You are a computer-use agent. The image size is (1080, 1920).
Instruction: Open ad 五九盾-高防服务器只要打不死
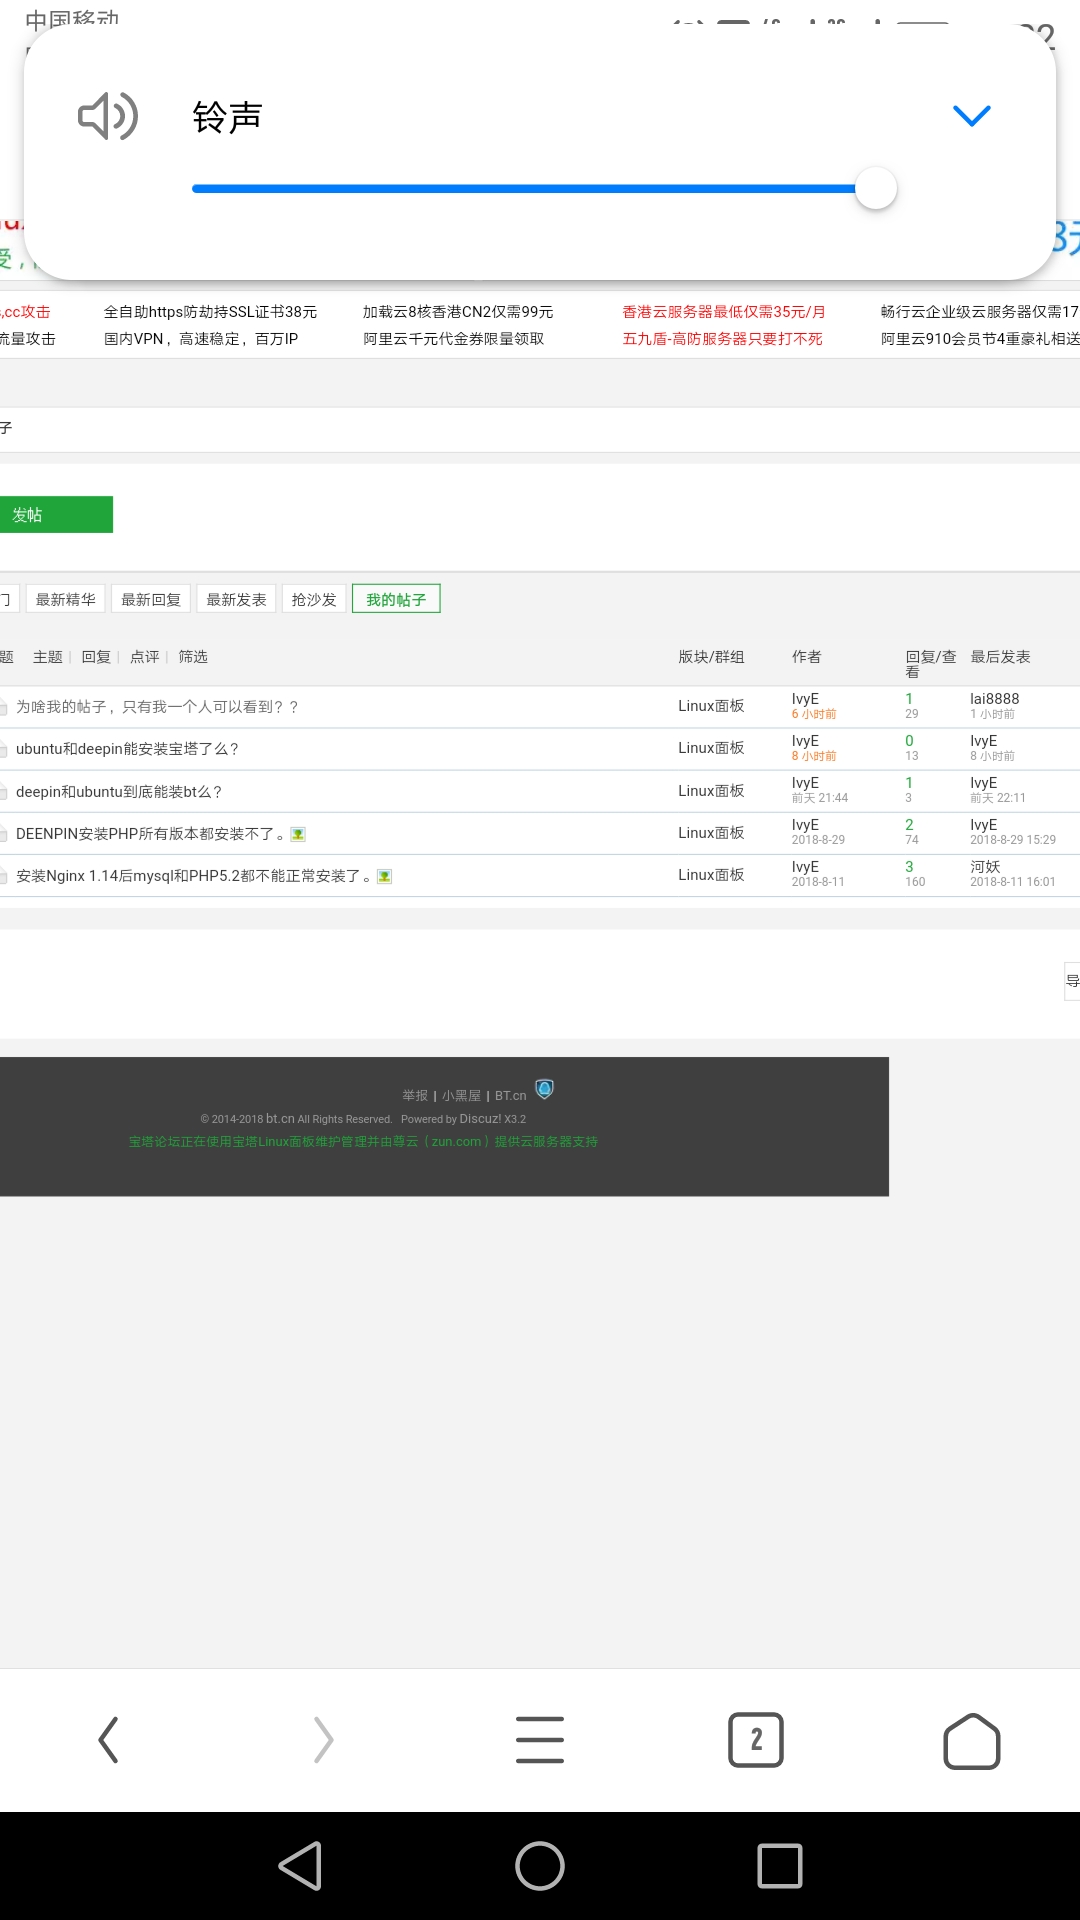click(x=722, y=339)
